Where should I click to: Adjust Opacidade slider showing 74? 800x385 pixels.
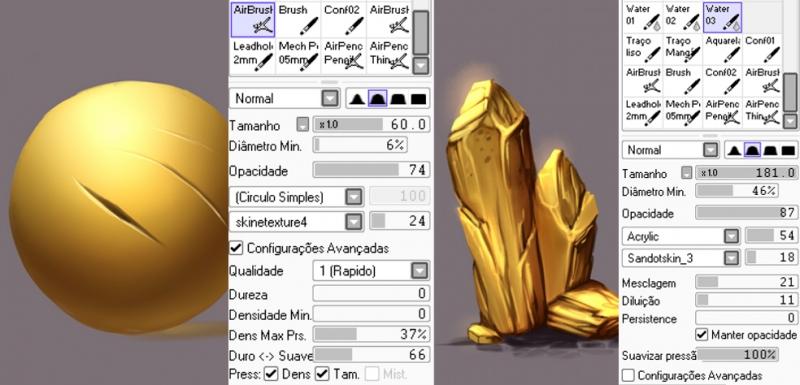[x=371, y=170]
